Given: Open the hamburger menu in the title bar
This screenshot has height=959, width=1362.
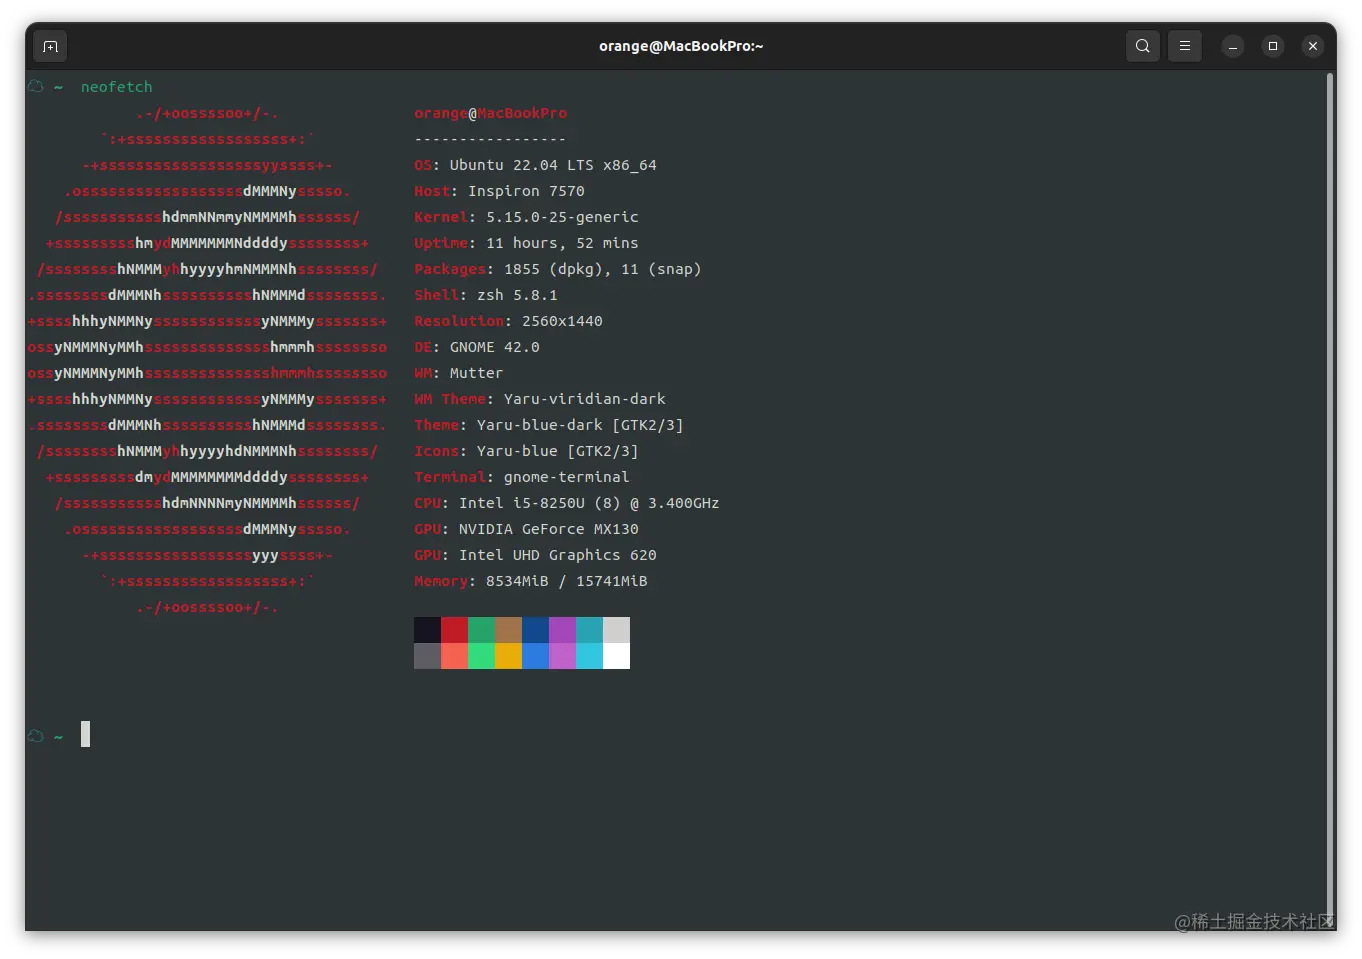Looking at the screenshot, I should [1185, 46].
